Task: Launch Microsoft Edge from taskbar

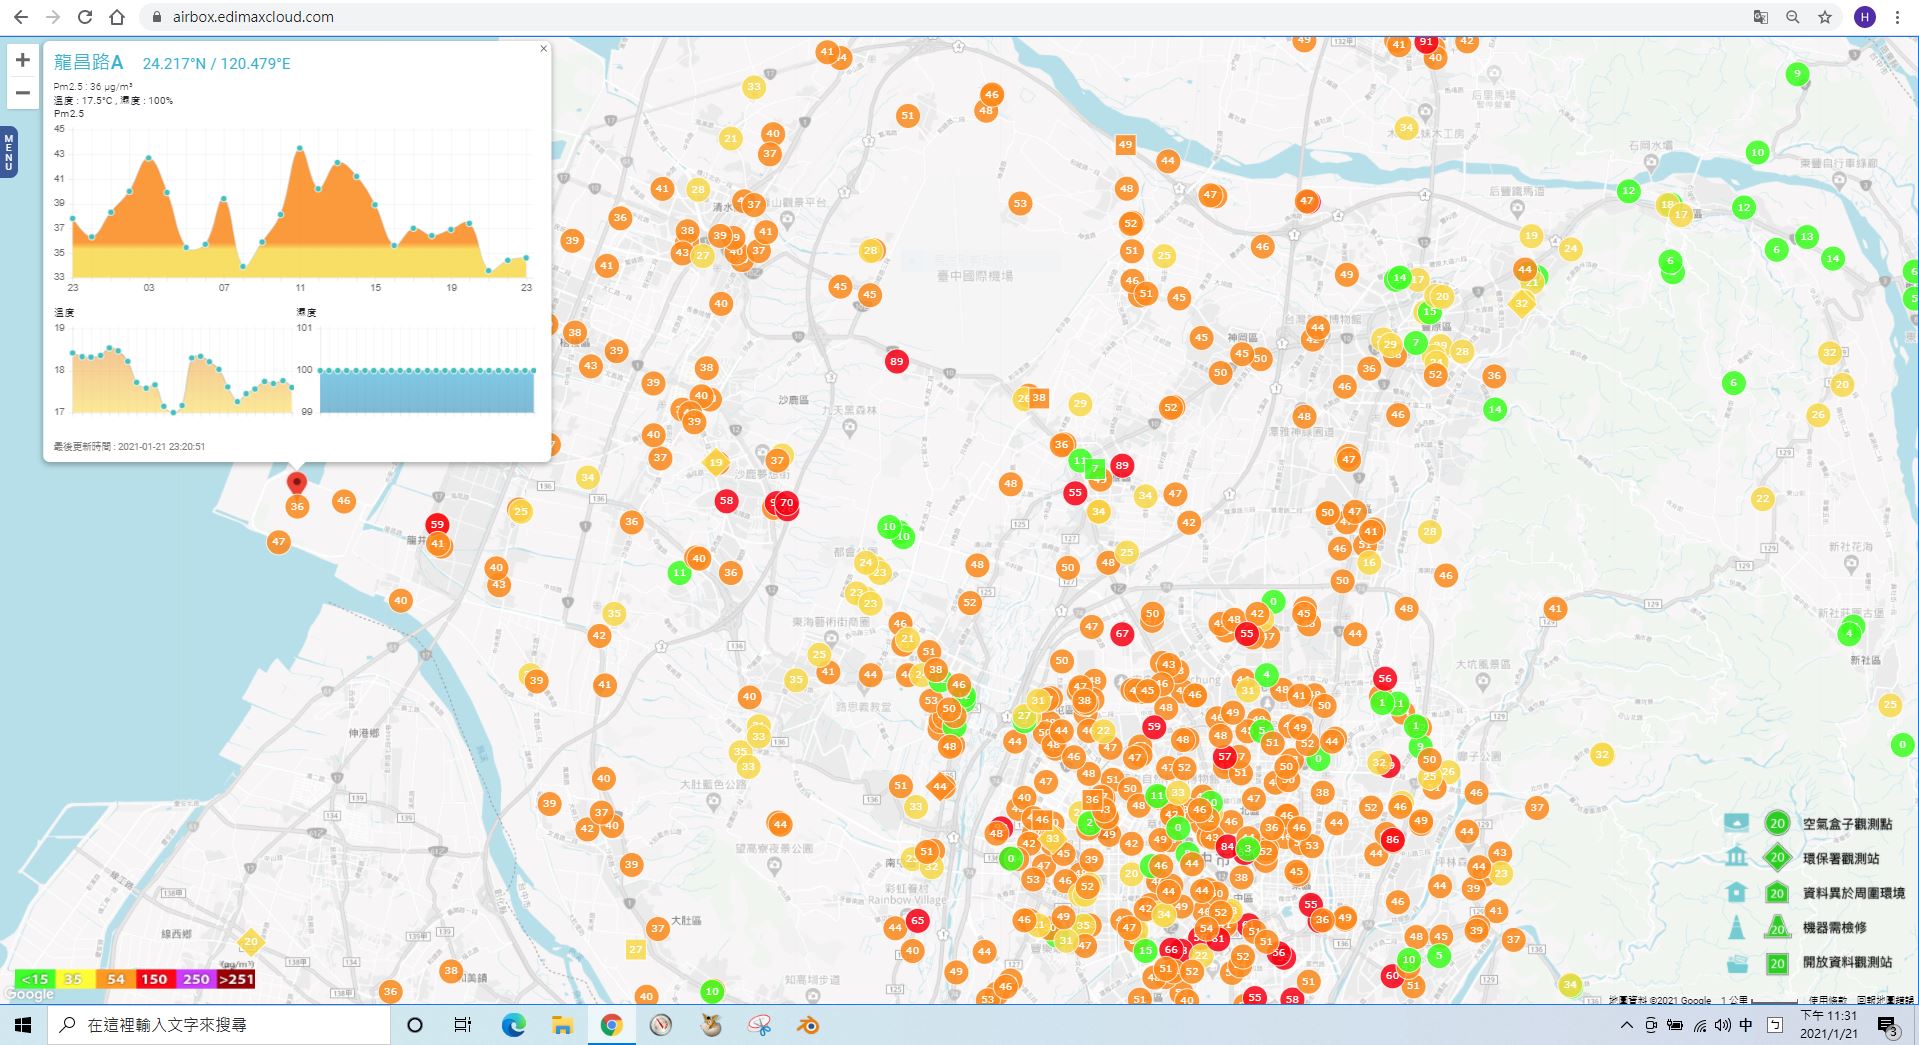Action: tap(513, 1025)
